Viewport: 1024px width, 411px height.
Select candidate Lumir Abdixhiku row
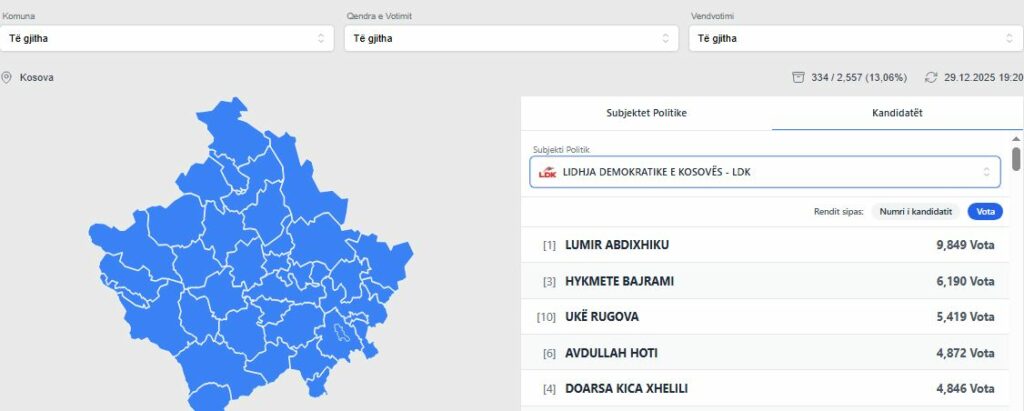click(x=765, y=245)
